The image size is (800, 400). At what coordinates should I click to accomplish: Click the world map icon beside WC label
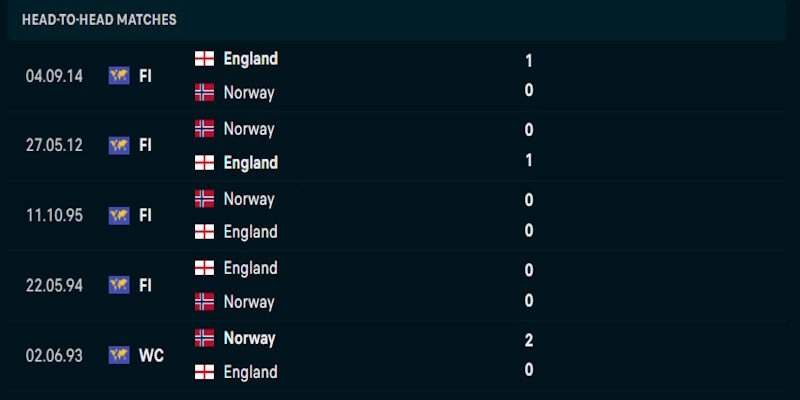tap(119, 355)
